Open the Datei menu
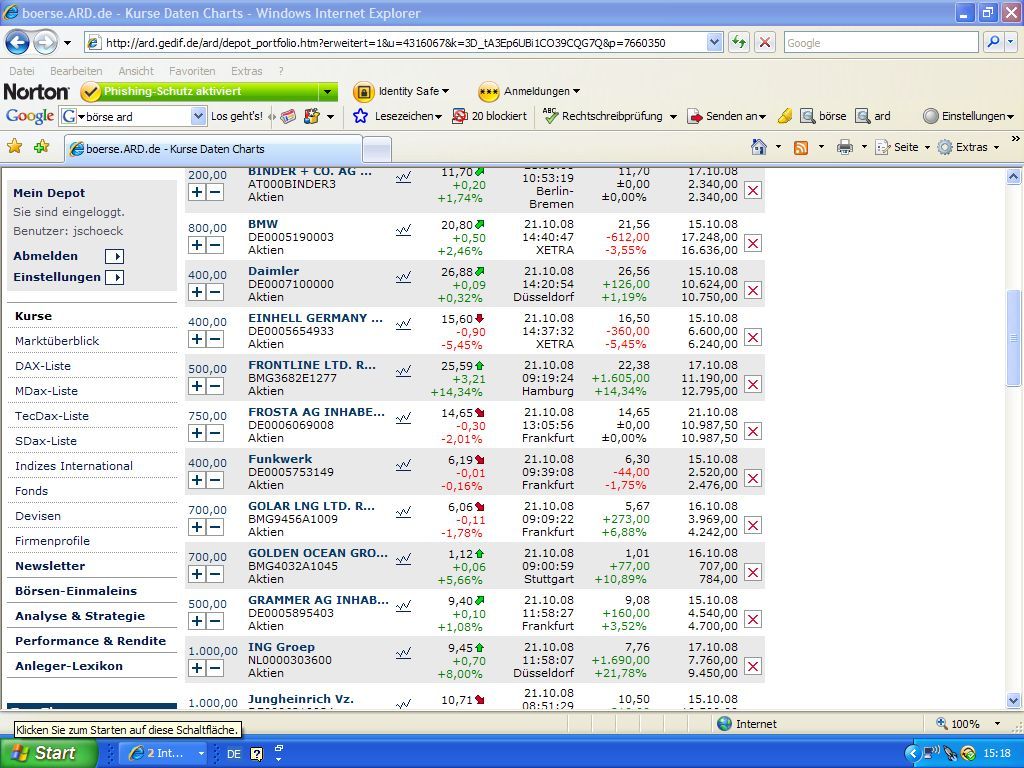1024x768 pixels. pos(22,71)
